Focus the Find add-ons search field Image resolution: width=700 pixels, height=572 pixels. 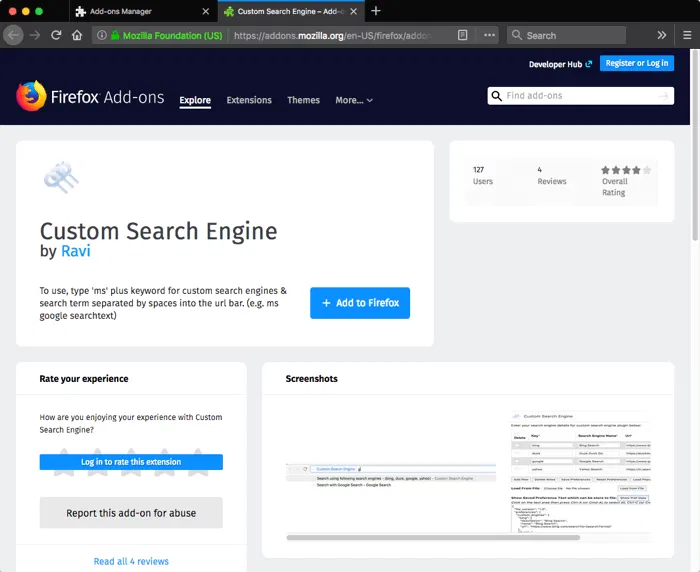[x=580, y=96]
